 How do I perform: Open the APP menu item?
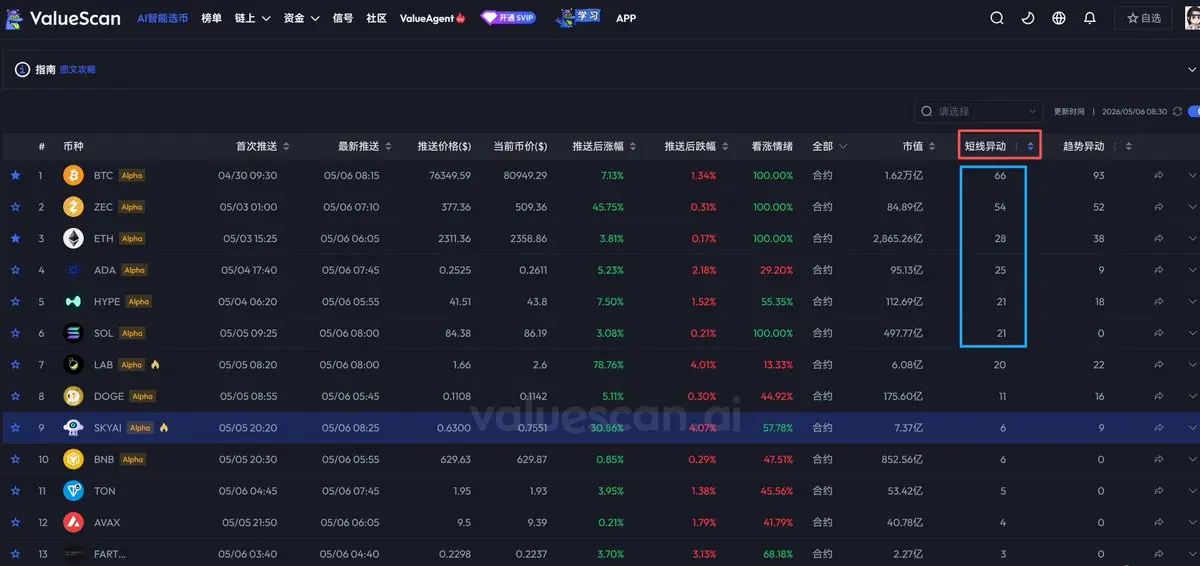point(626,18)
